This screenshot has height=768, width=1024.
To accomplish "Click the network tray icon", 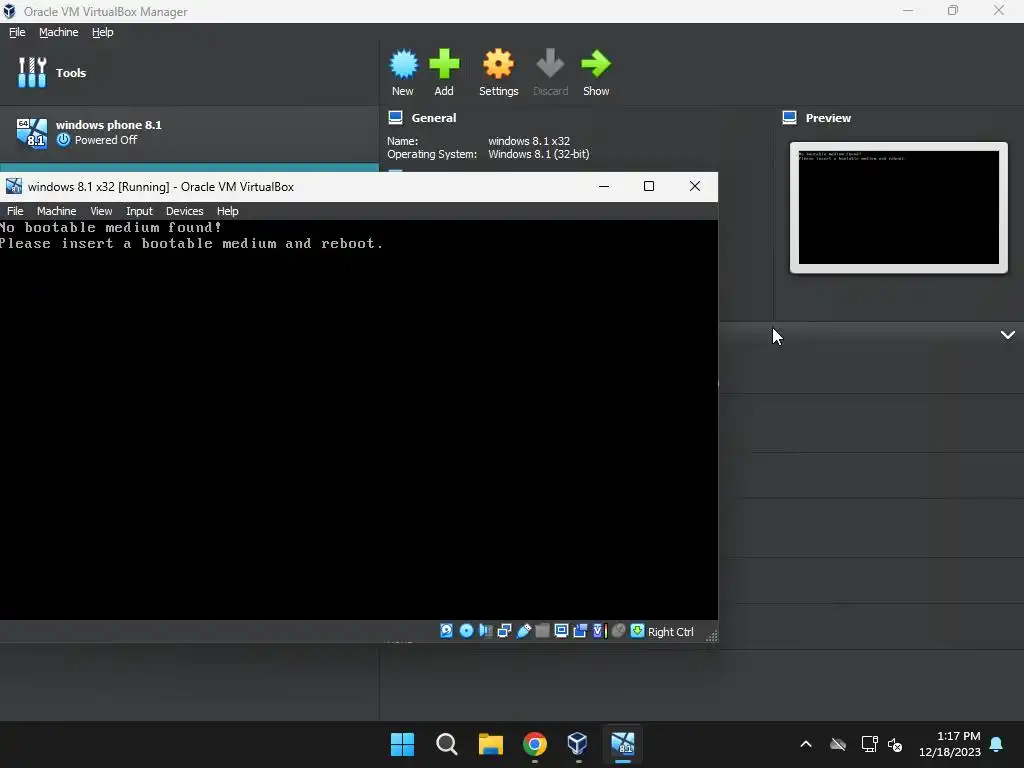I will pyautogui.click(x=869, y=744).
